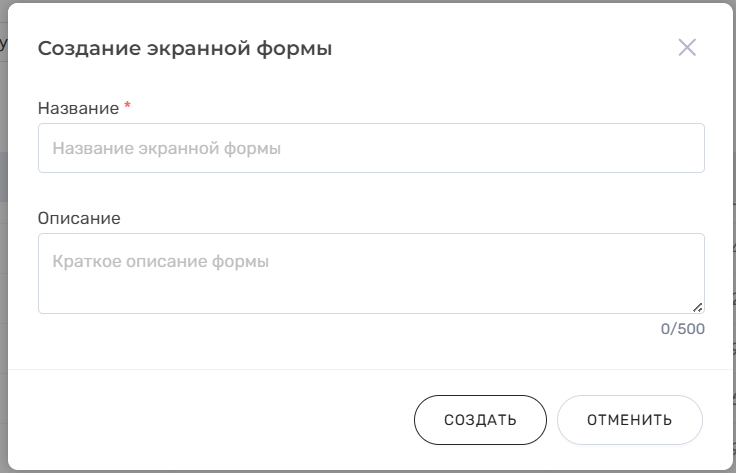Place cursor in the form name textbox
Image resolution: width=736 pixels, height=473 pixels.
pyautogui.click(x=371, y=148)
